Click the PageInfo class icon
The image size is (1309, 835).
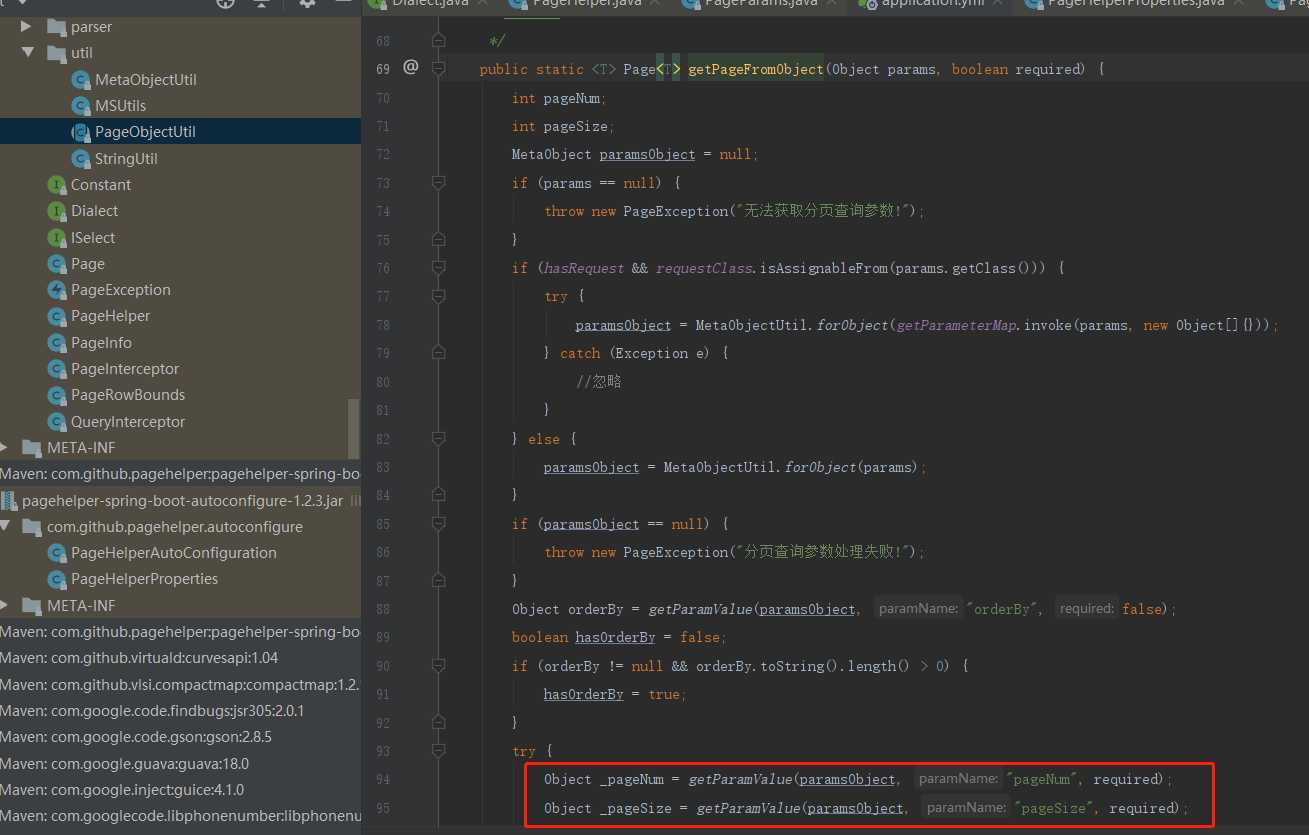coord(57,343)
